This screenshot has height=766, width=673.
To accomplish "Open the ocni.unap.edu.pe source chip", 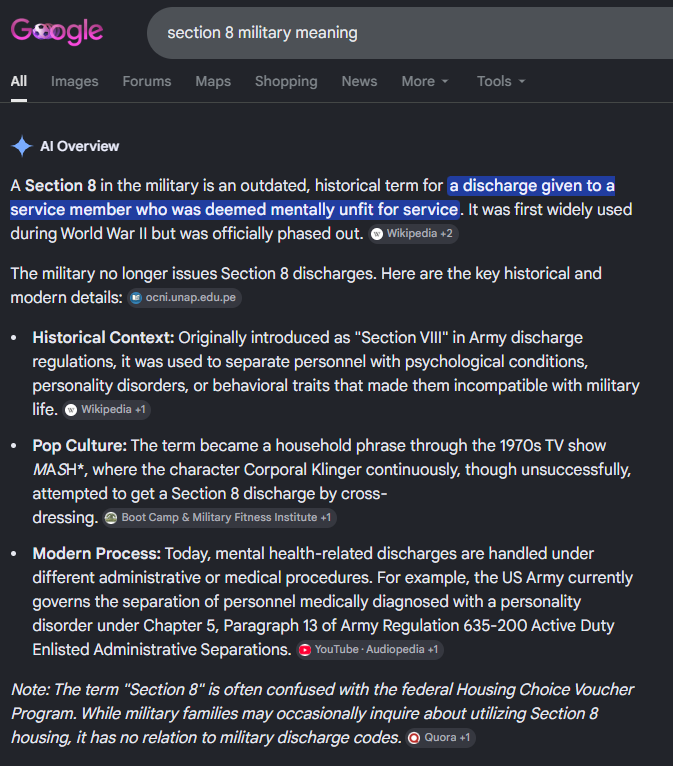I will pos(184,298).
